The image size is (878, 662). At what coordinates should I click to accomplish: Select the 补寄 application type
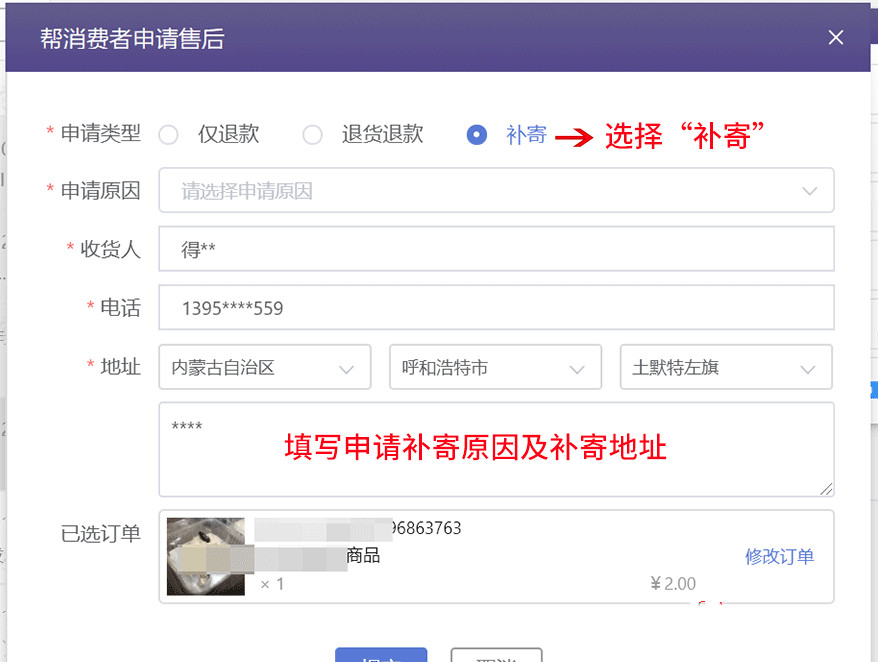pos(477,134)
